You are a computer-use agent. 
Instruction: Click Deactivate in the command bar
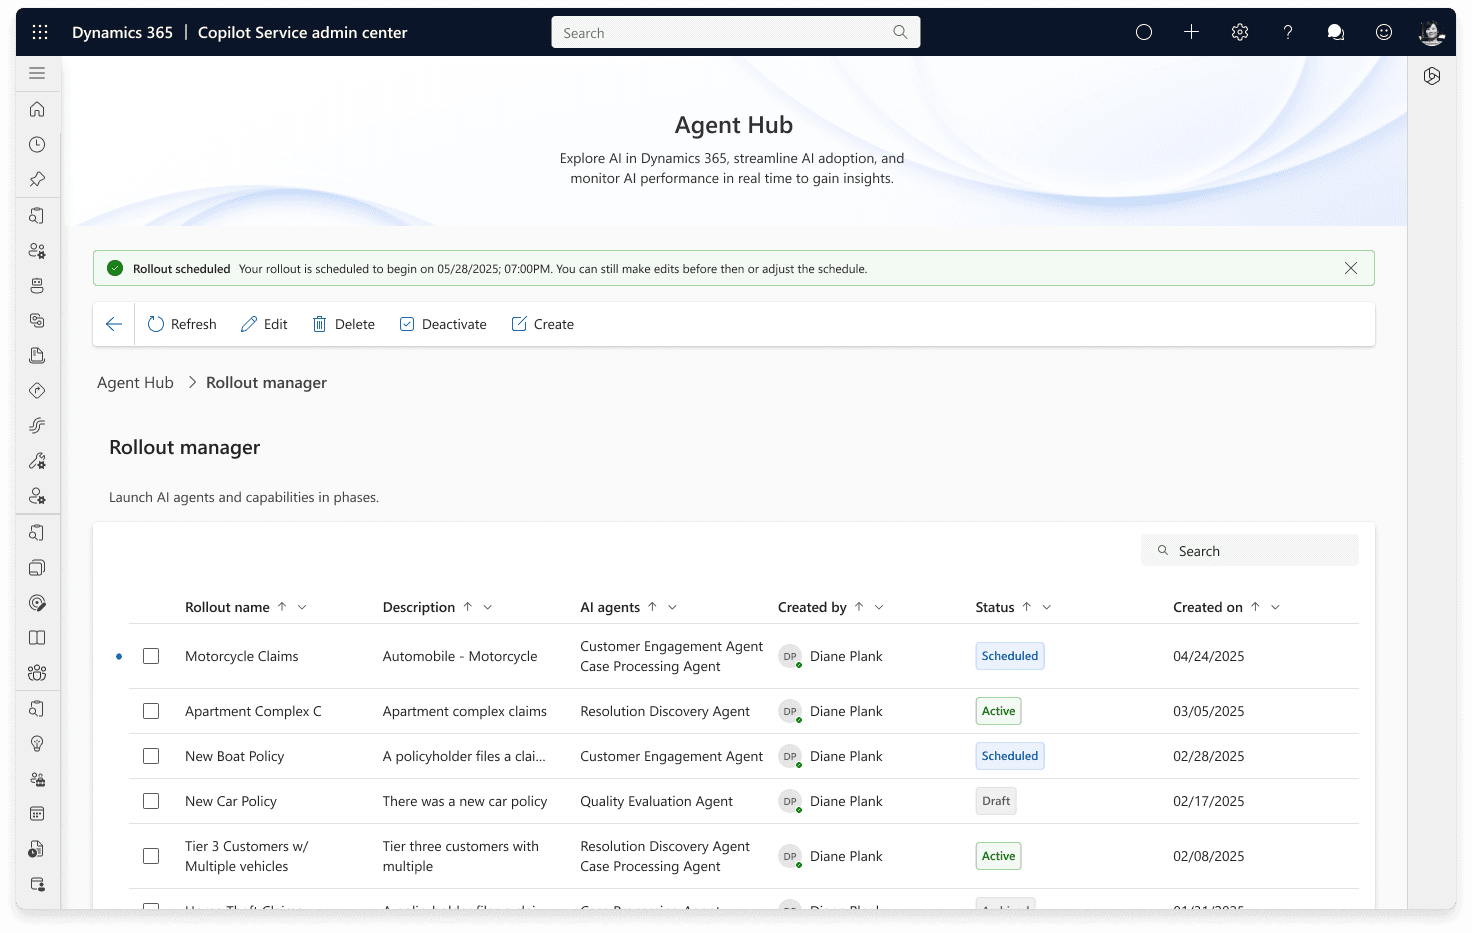coord(443,324)
